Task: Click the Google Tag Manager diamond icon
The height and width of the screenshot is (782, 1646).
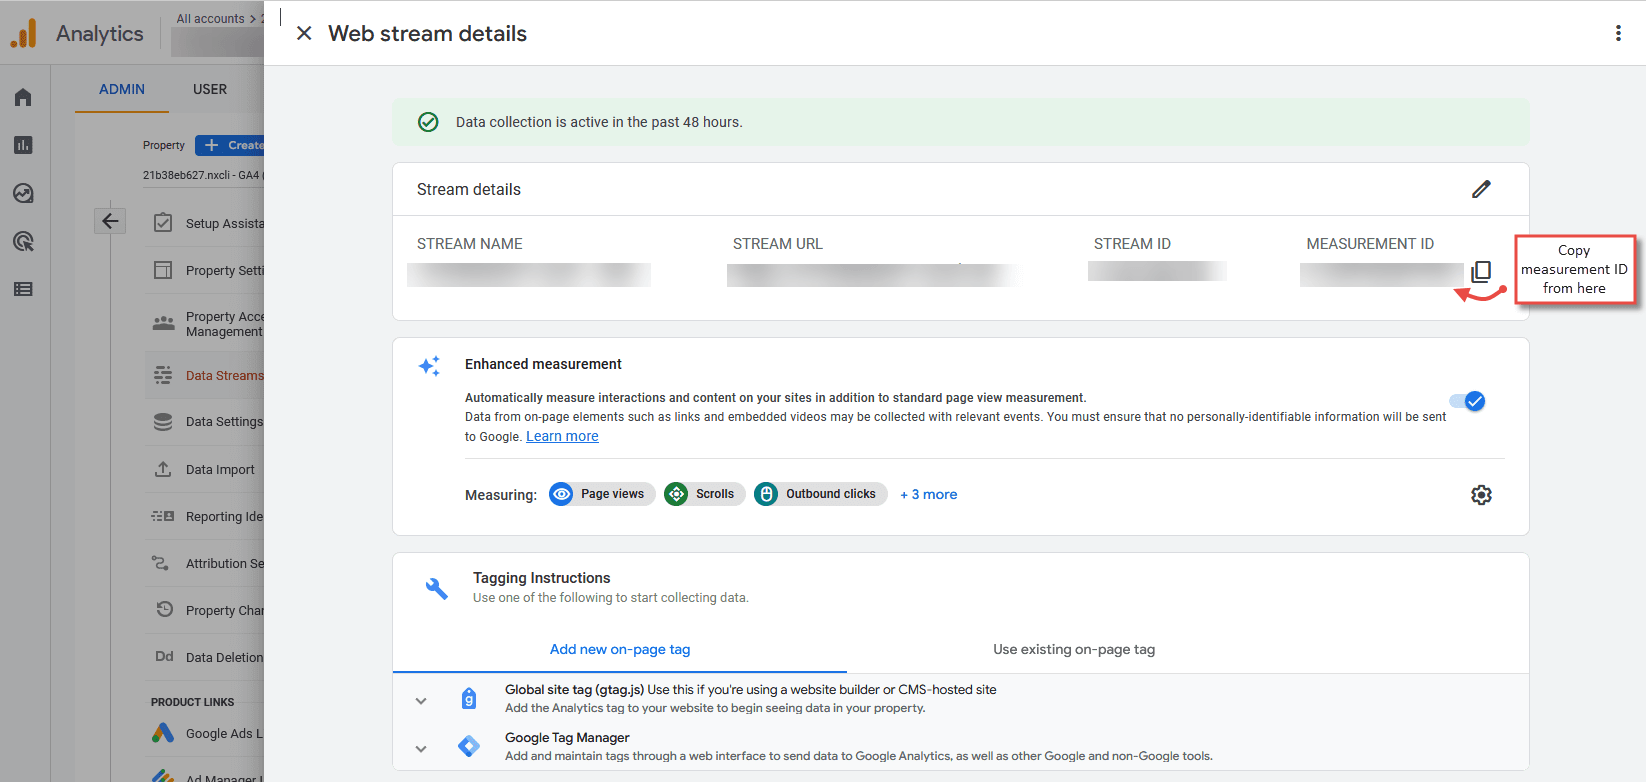Action: coord(469,746)
